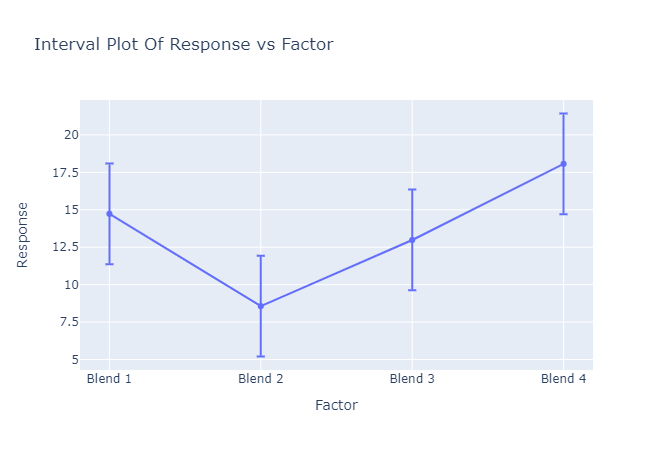Click the upper error bar cap for Blend 1
The image size is (672, 450).
click(110, 163)
